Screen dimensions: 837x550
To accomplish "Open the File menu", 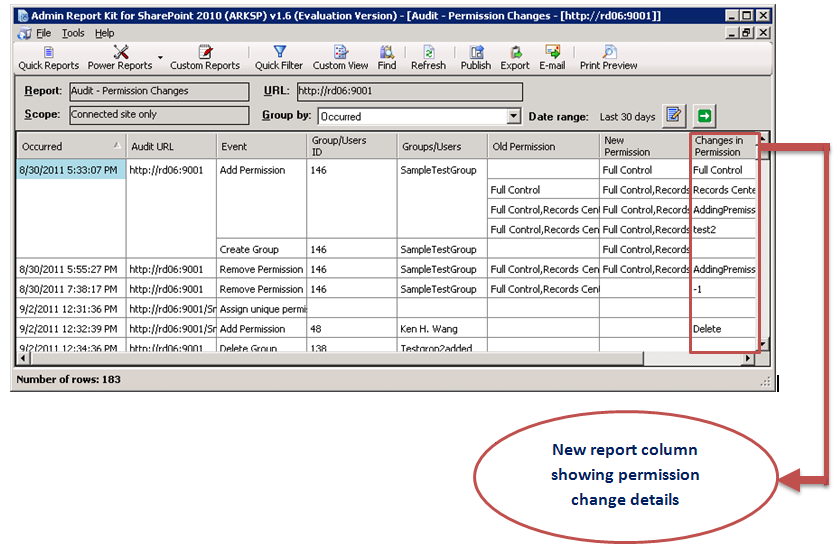I will point(44,33).
